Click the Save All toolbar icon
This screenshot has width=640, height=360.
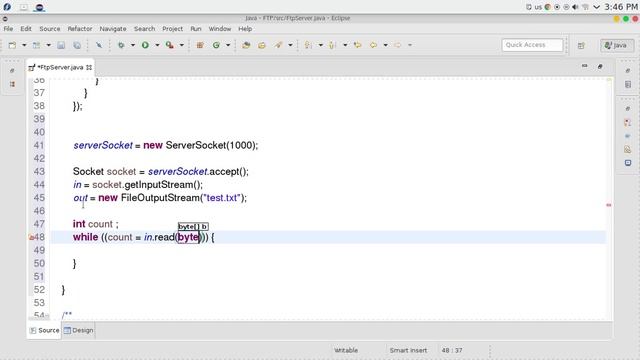(x=77, y=45)
